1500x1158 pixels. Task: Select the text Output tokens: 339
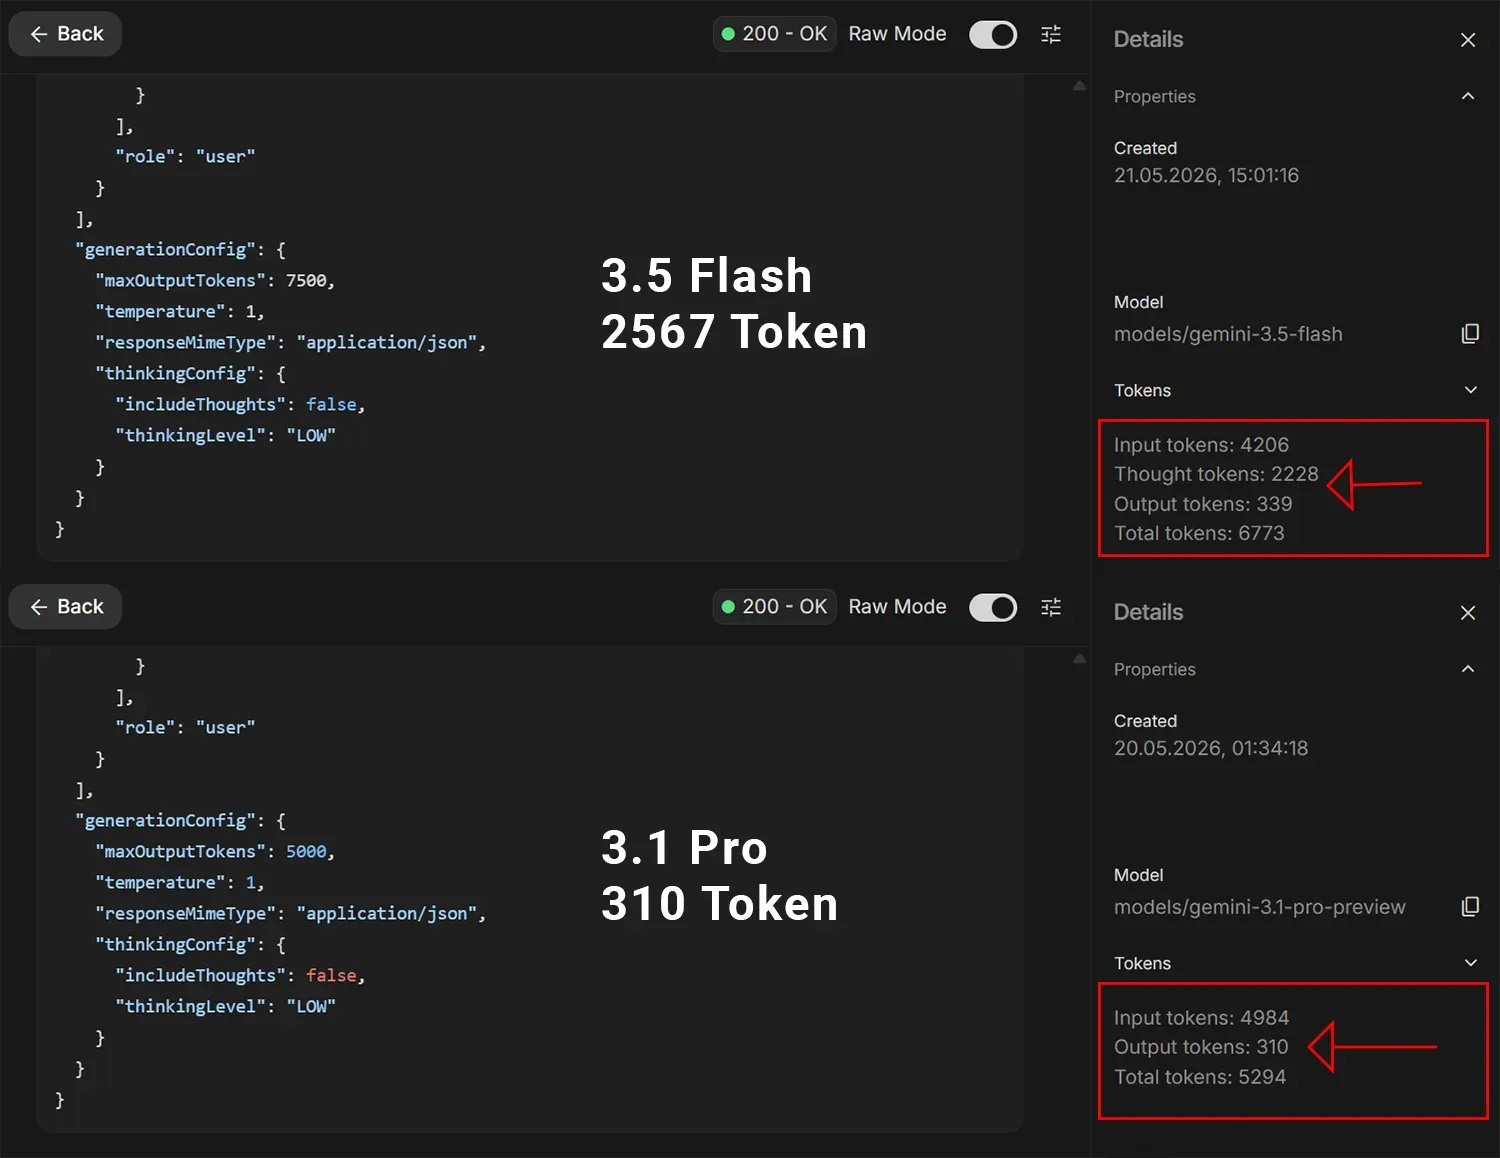[1203, 504]
